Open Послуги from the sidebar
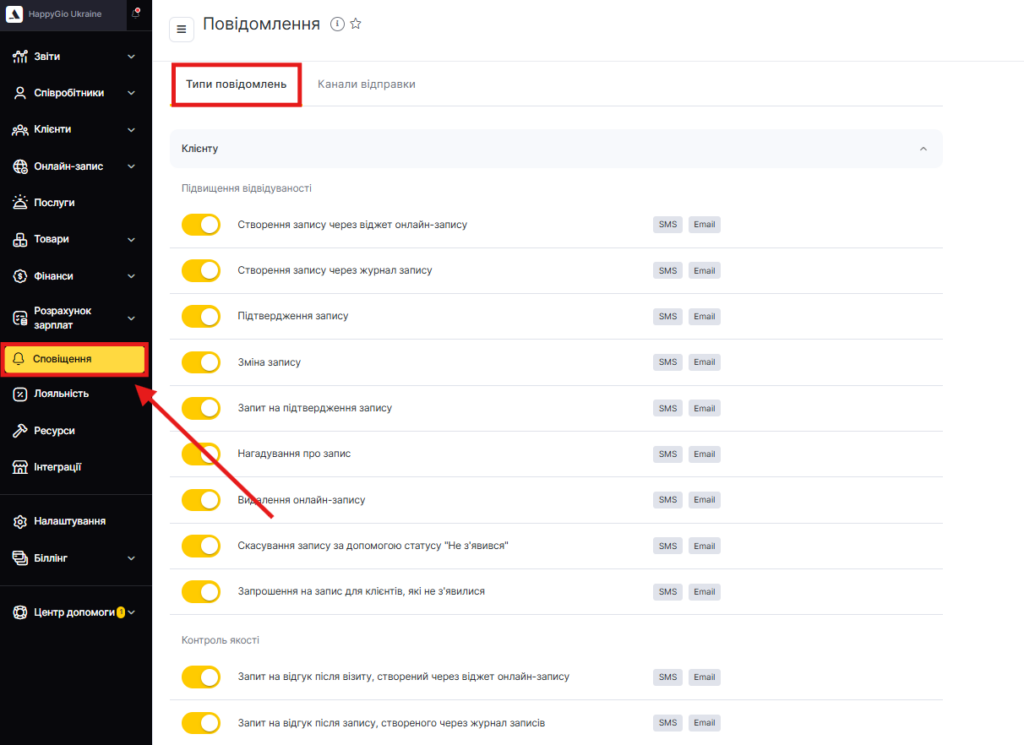The image size is (1024, 745). 55,202
